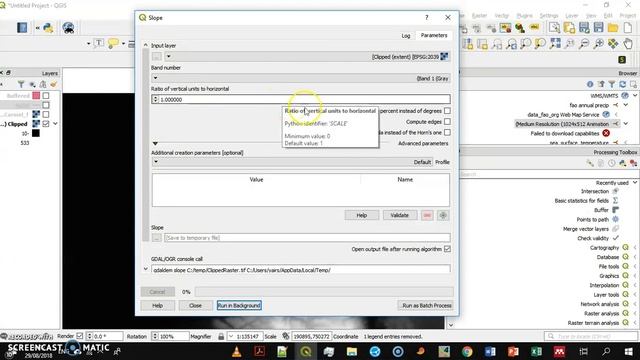Open the Layer Styling panel icon
Viewport: 640px width, 360px height.
click(53, 84)
